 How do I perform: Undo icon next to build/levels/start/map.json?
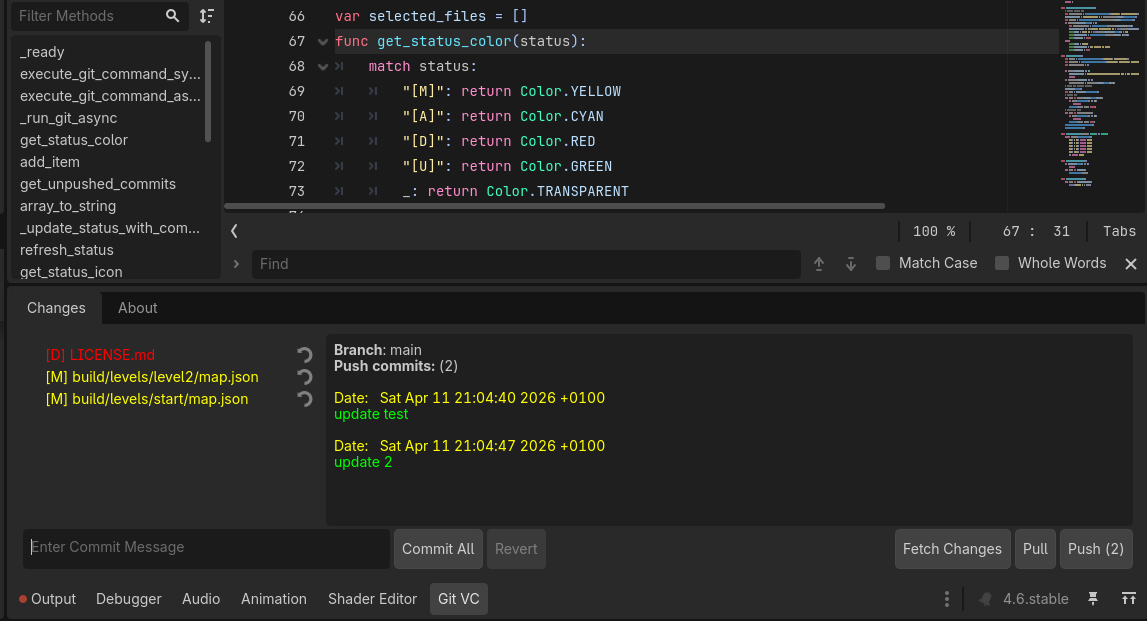305,400
